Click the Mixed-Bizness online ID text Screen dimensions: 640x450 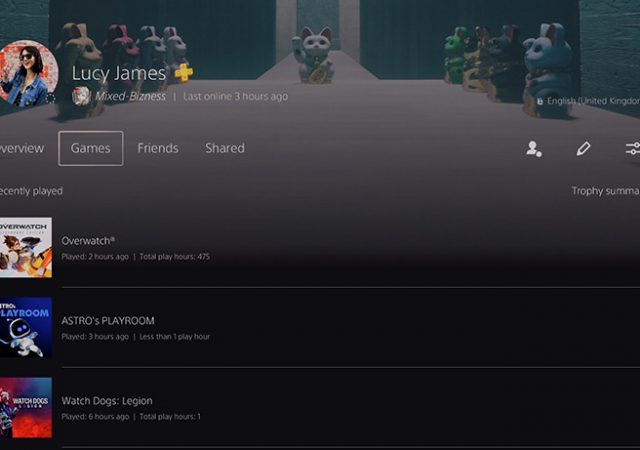(131, 96)
